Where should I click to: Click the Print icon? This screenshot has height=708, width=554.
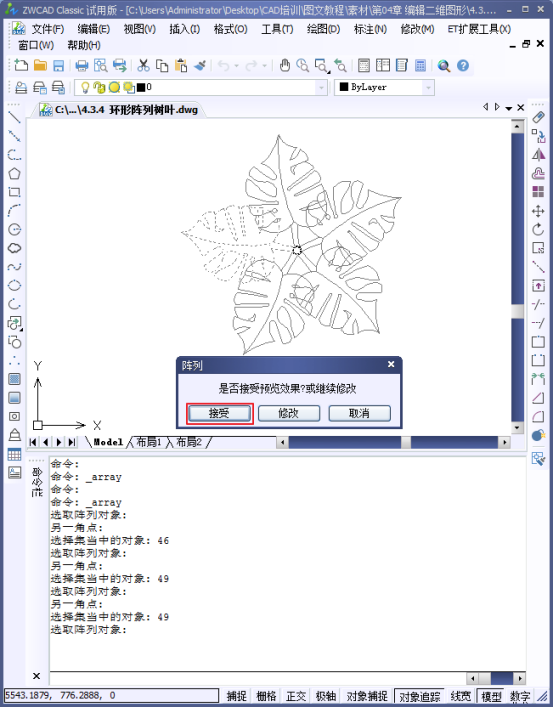[x=82, y=66]
